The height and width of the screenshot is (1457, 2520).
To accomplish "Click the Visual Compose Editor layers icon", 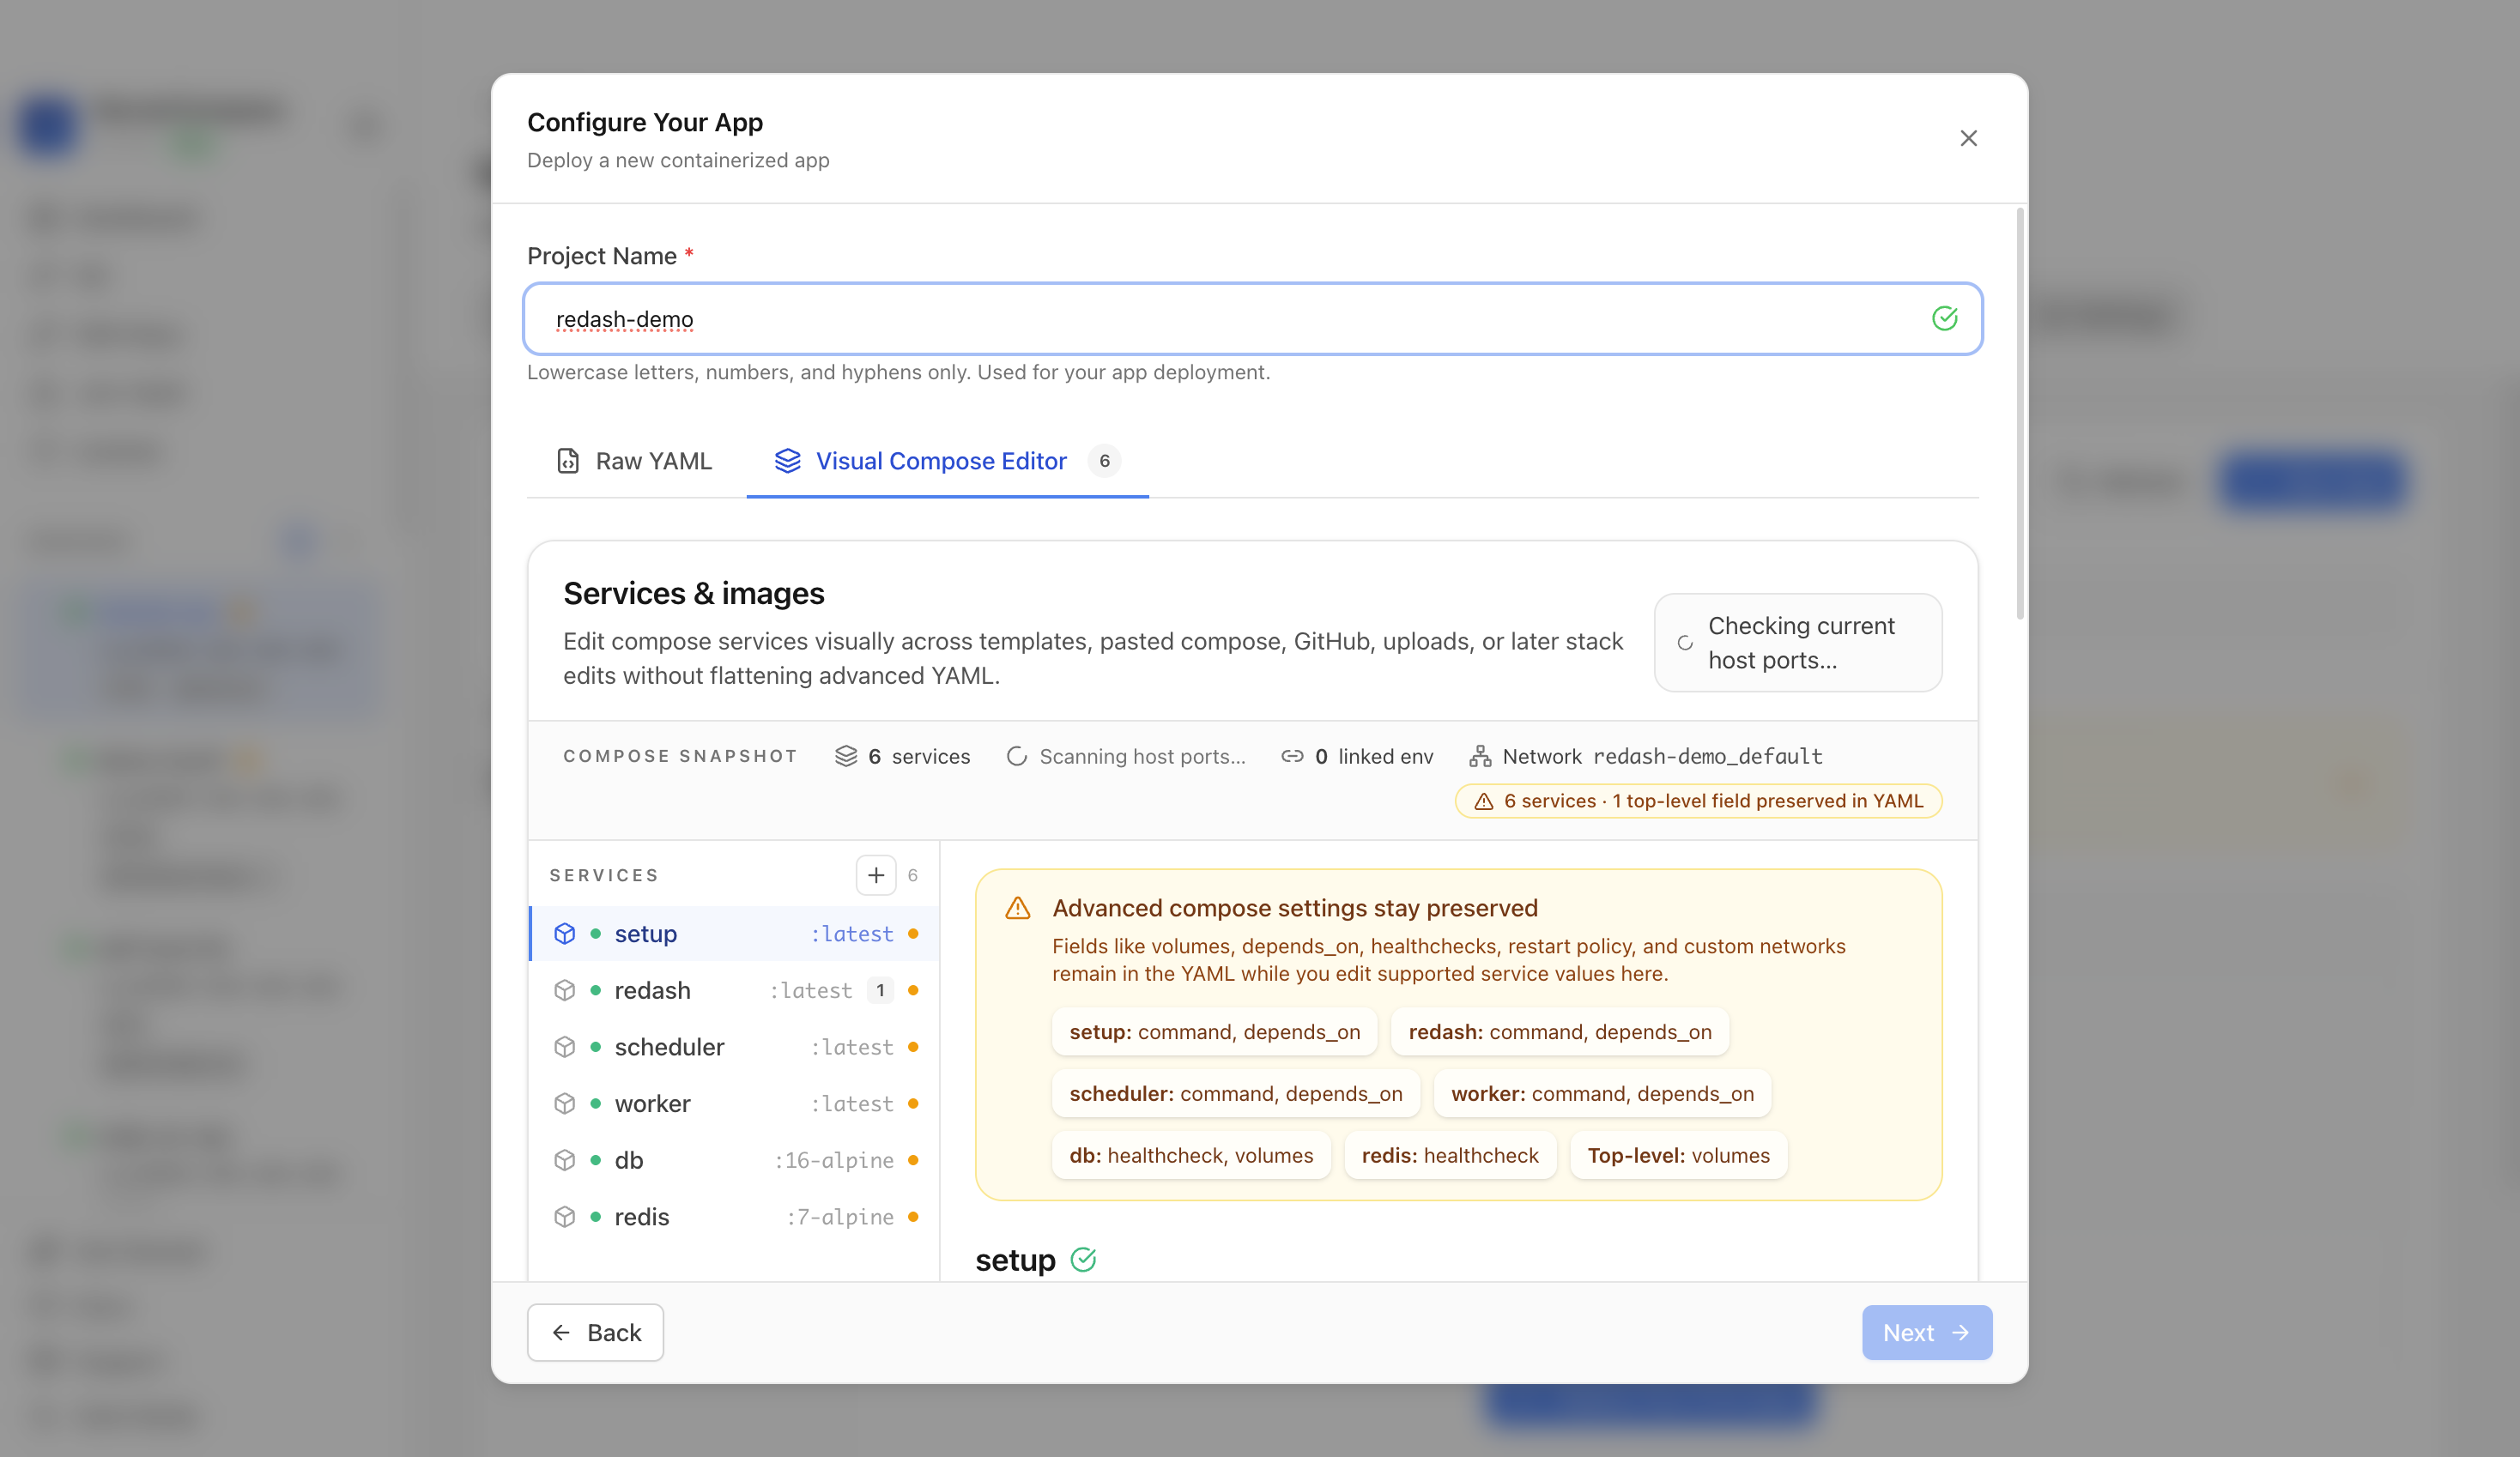I will coord(788,461).
